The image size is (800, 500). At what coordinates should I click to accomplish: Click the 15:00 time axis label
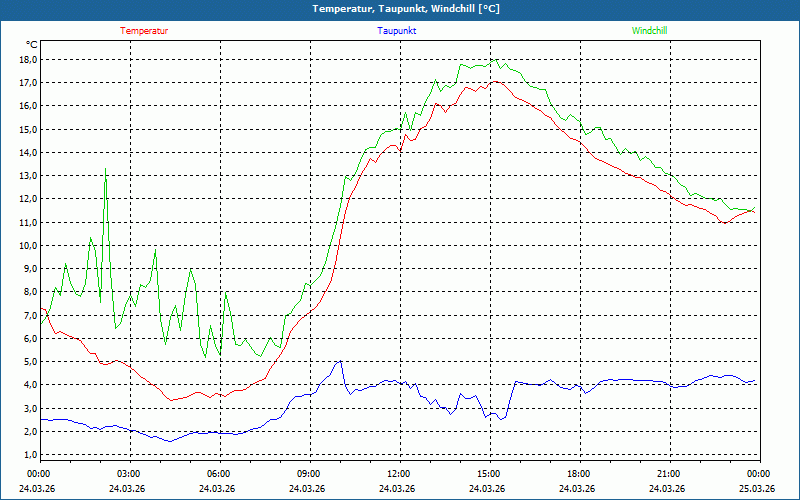(x=488, y=474)
